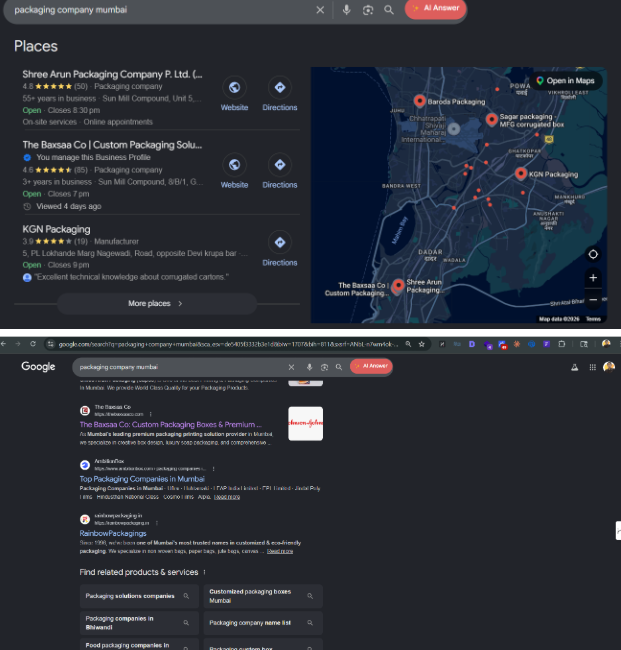Select Shree Arun Packaging pin on map
The image size is (621, 650).
398,285
